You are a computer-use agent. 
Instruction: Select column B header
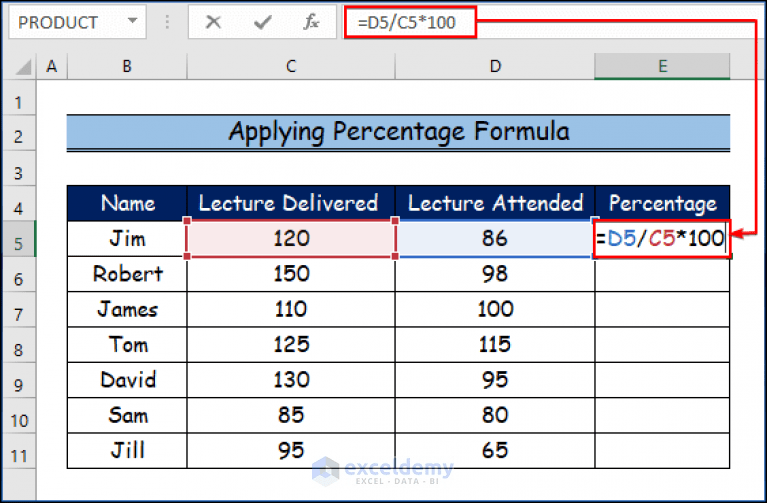(x=127, y=66)
